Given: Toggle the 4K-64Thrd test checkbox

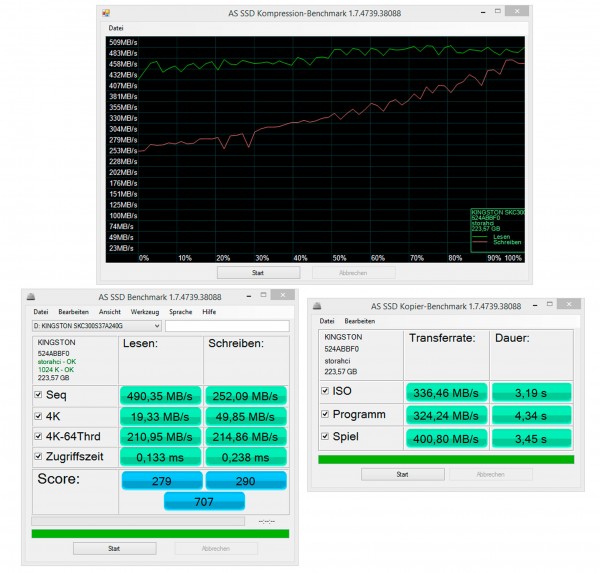Looking at the screenshot, I should click(x=38, y=436).
